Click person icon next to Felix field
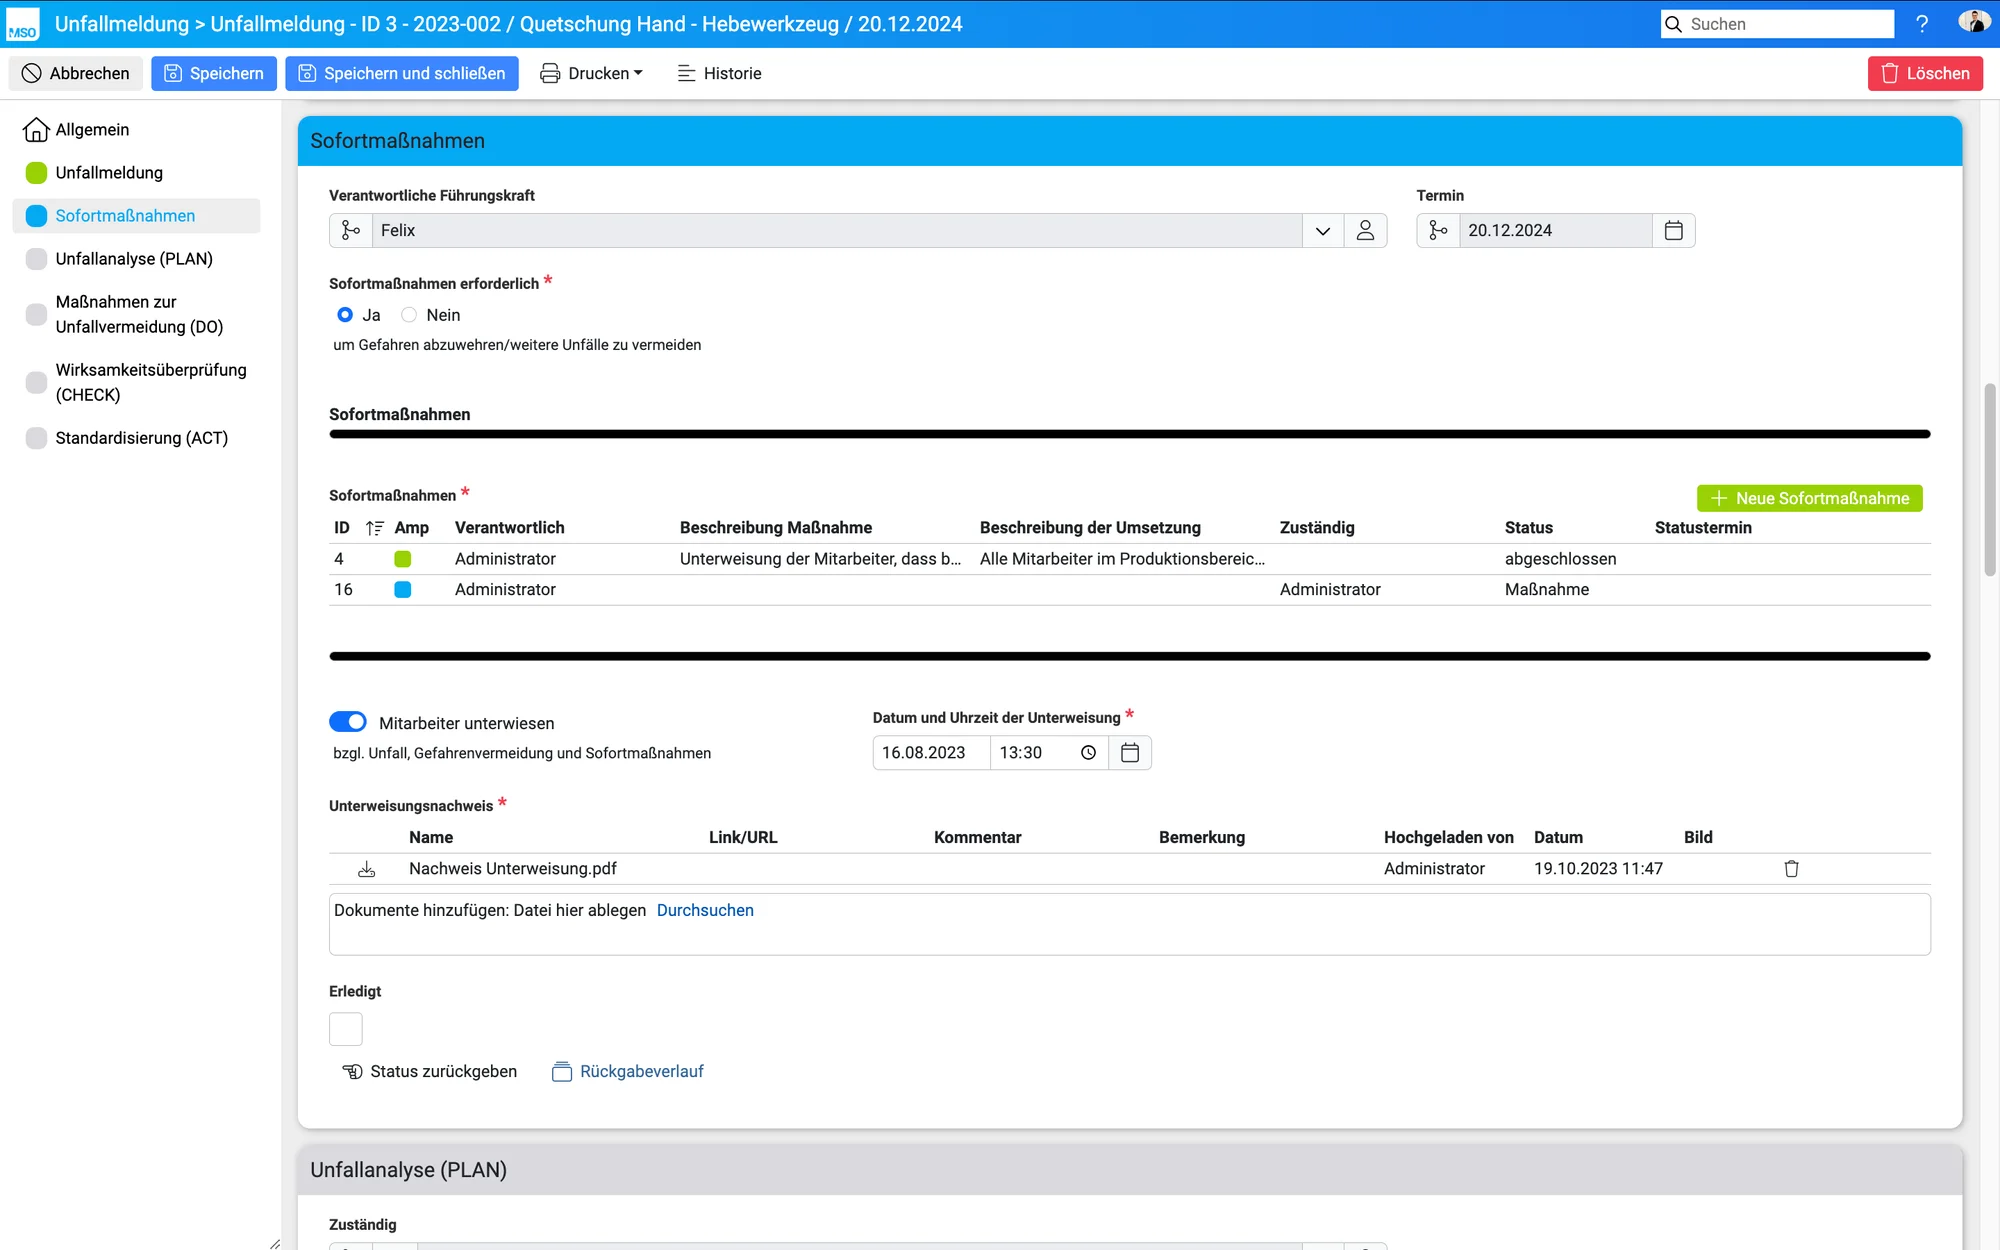 click(x=1365, y=230)
